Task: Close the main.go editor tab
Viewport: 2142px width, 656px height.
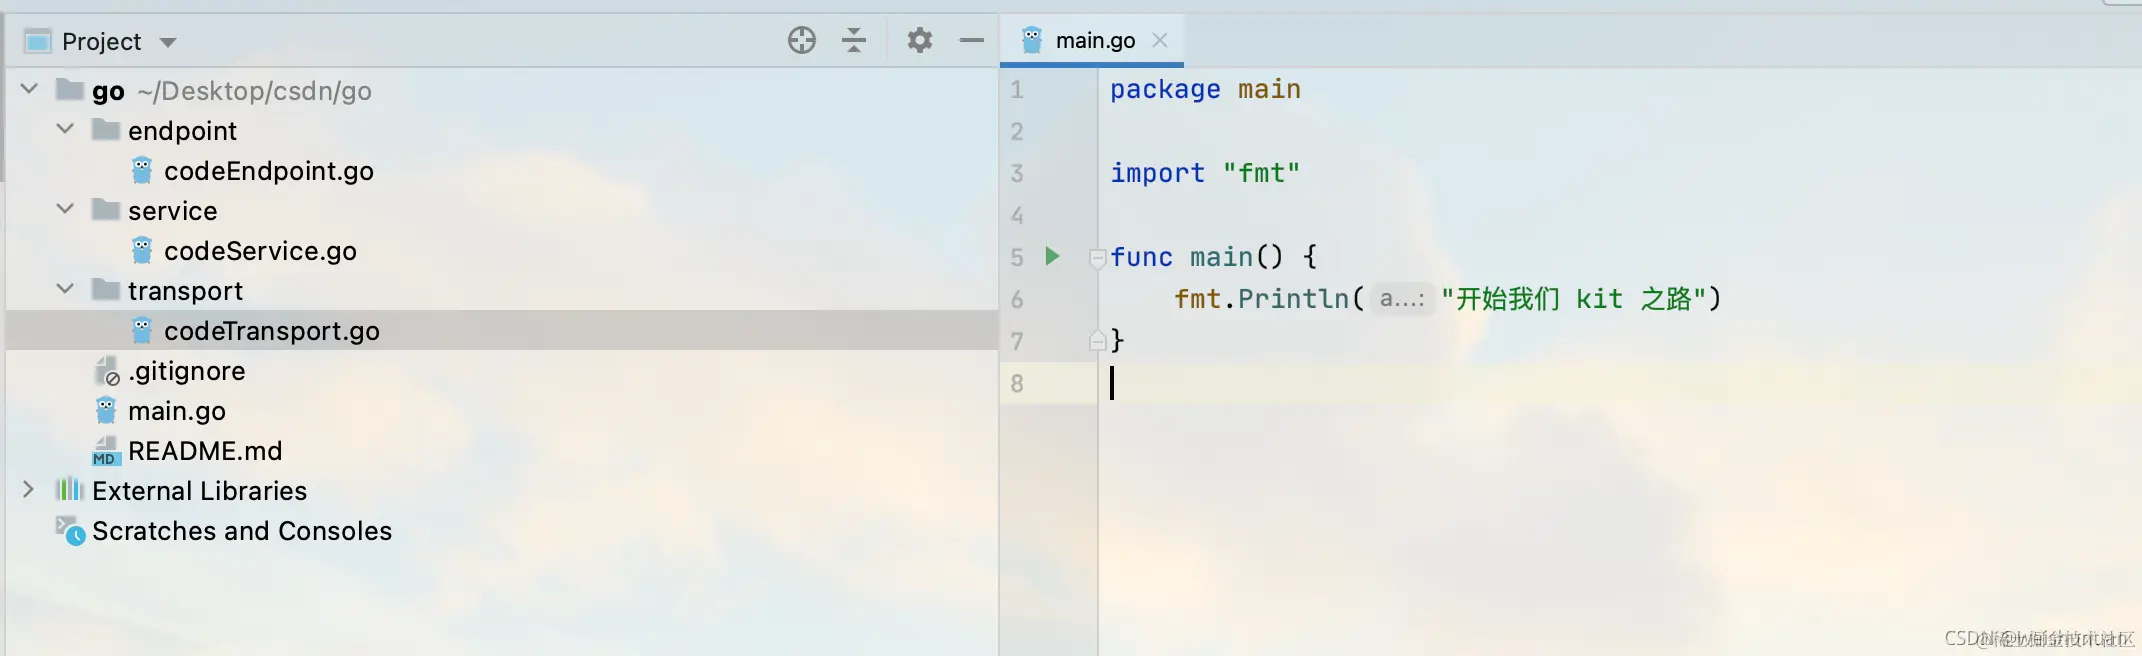Action: [x=1160, y=40]
